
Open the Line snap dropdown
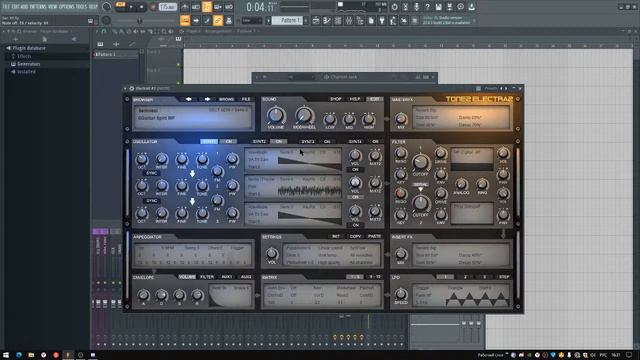click(252, 20)
